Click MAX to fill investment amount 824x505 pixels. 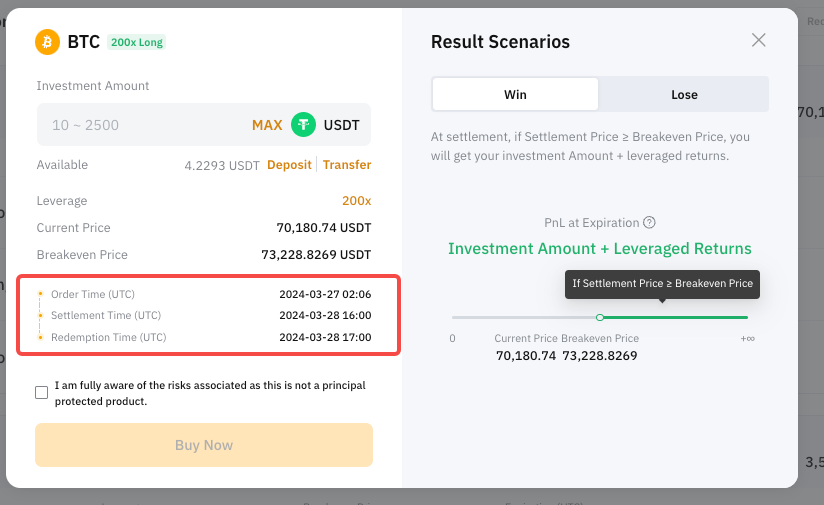(267, 125)
